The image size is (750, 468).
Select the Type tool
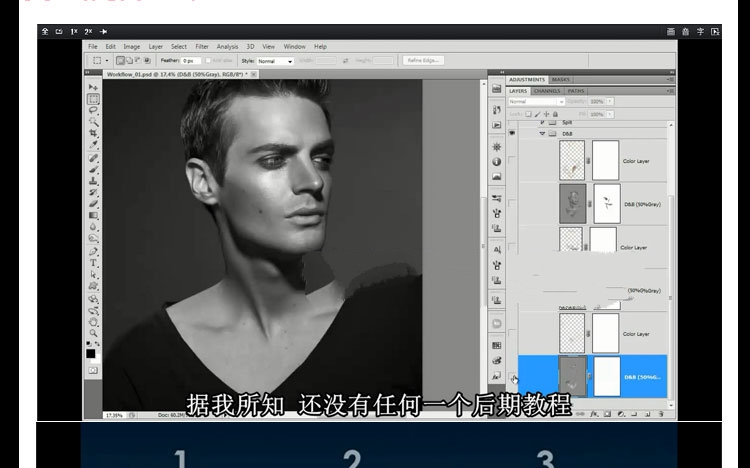(93, 263)
